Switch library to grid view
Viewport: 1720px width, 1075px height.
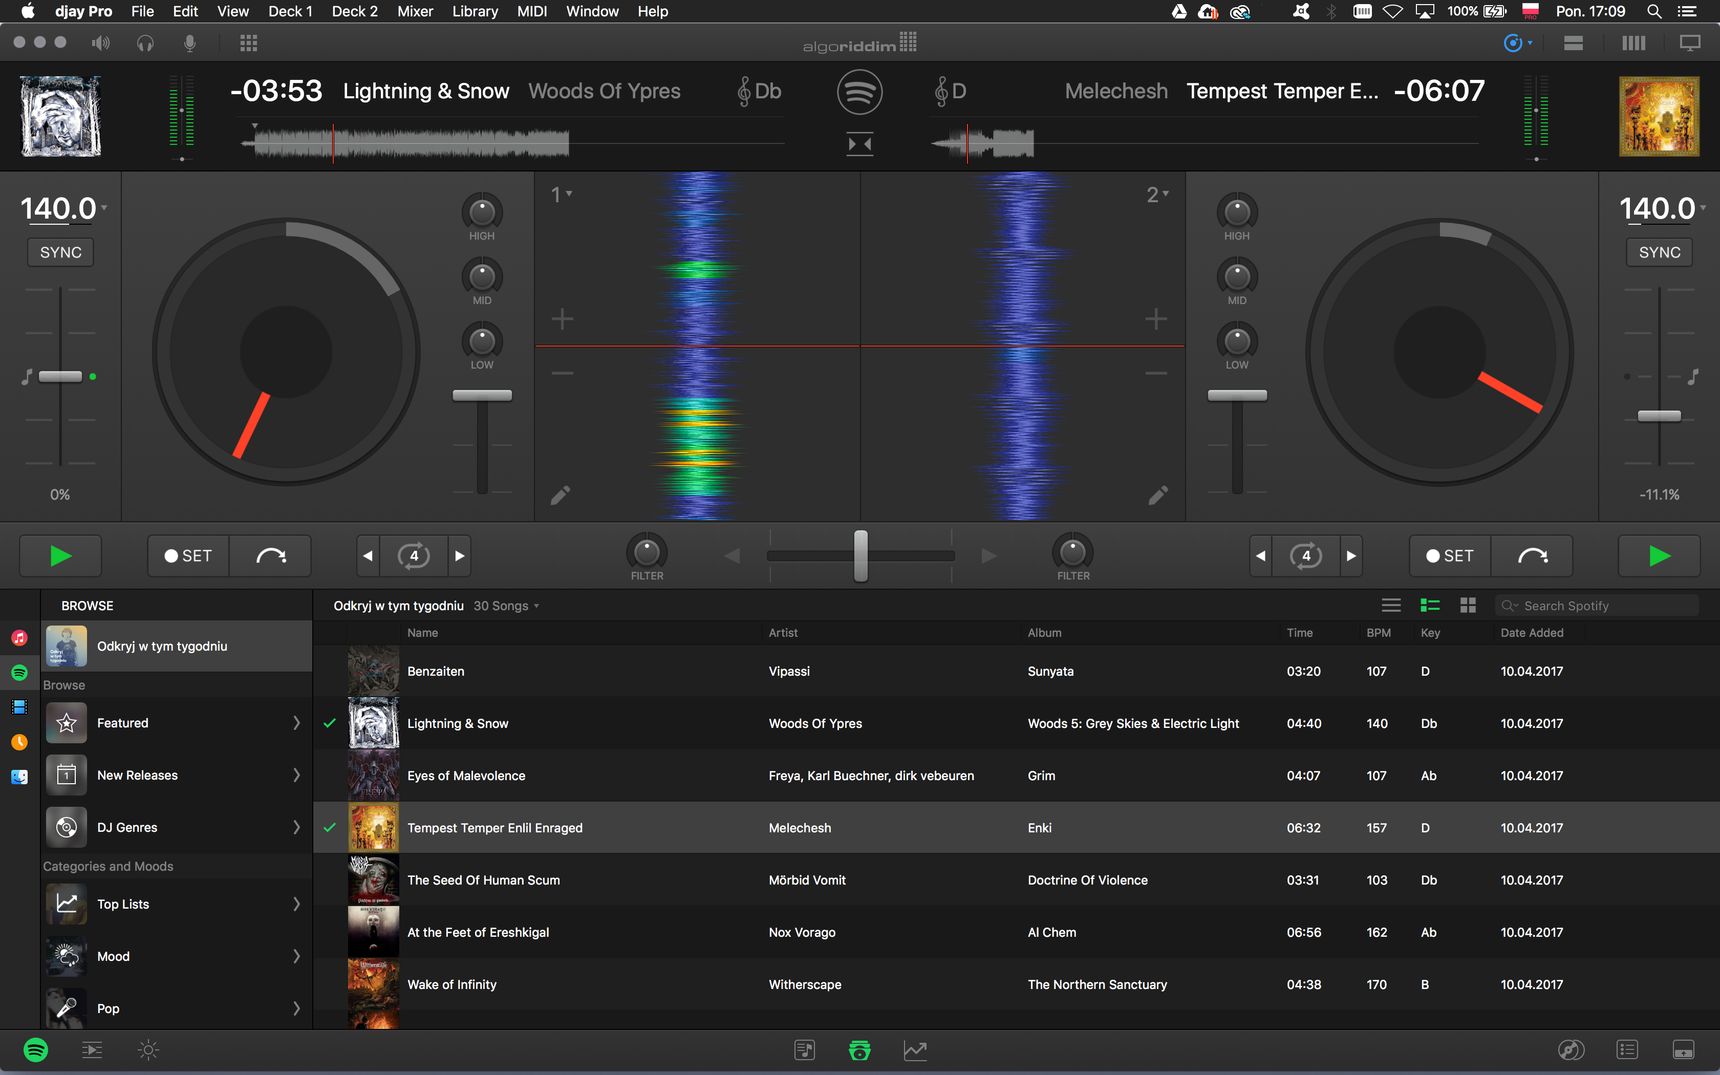1468,605
